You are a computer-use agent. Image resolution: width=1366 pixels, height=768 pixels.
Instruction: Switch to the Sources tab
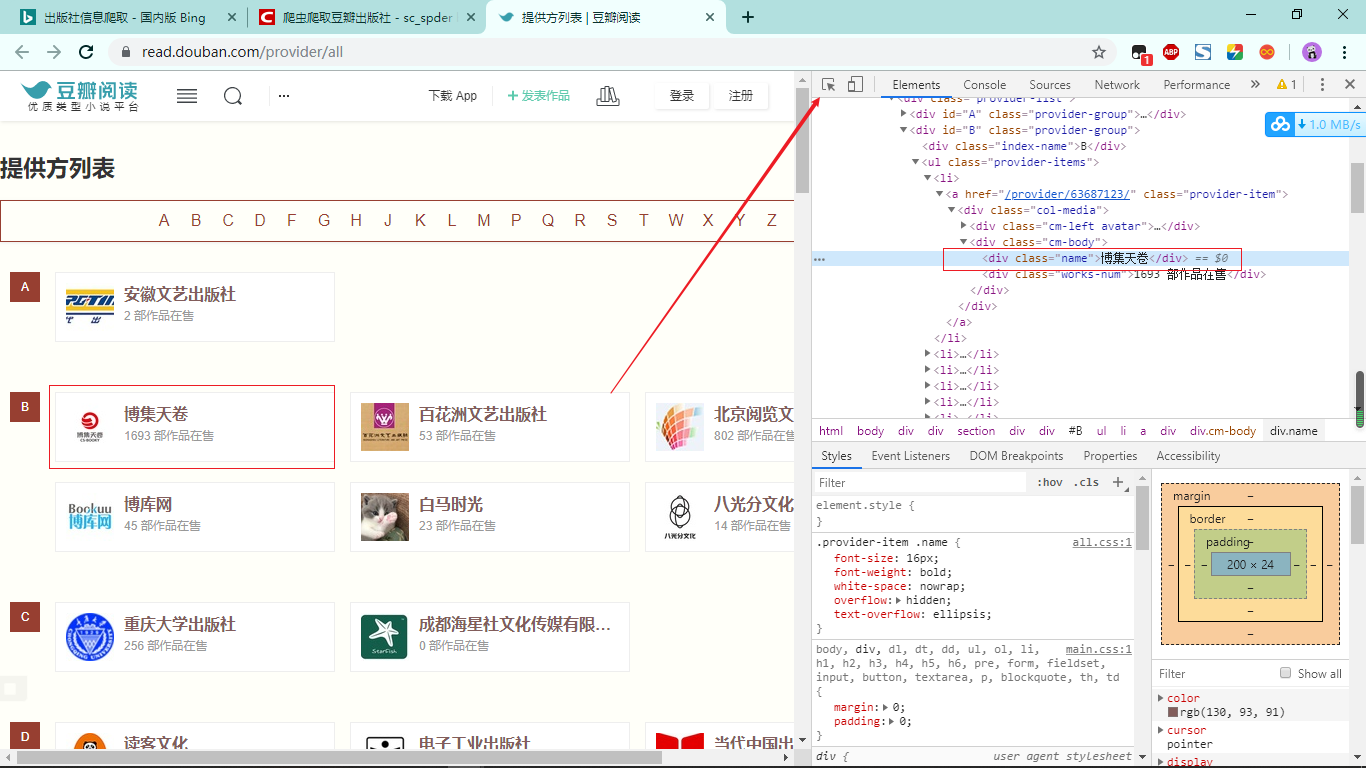[x=1050, y=85]
